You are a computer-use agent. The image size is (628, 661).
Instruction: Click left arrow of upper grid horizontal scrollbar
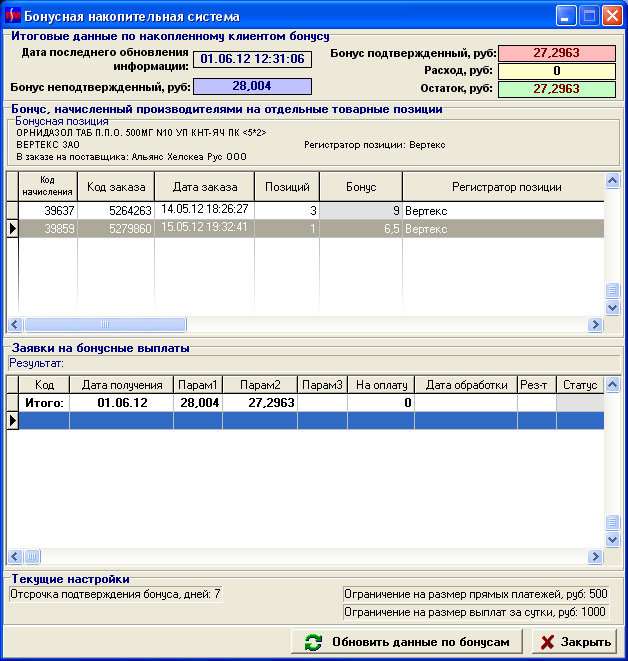(x=15, y=325)
